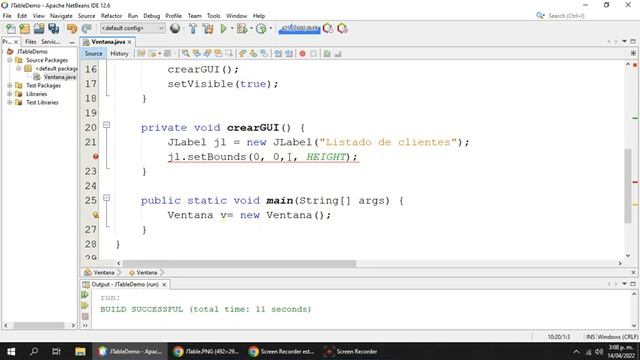Click the first hexagon icon beside the memory bar
640x360 pixels.
coord(327,29)
